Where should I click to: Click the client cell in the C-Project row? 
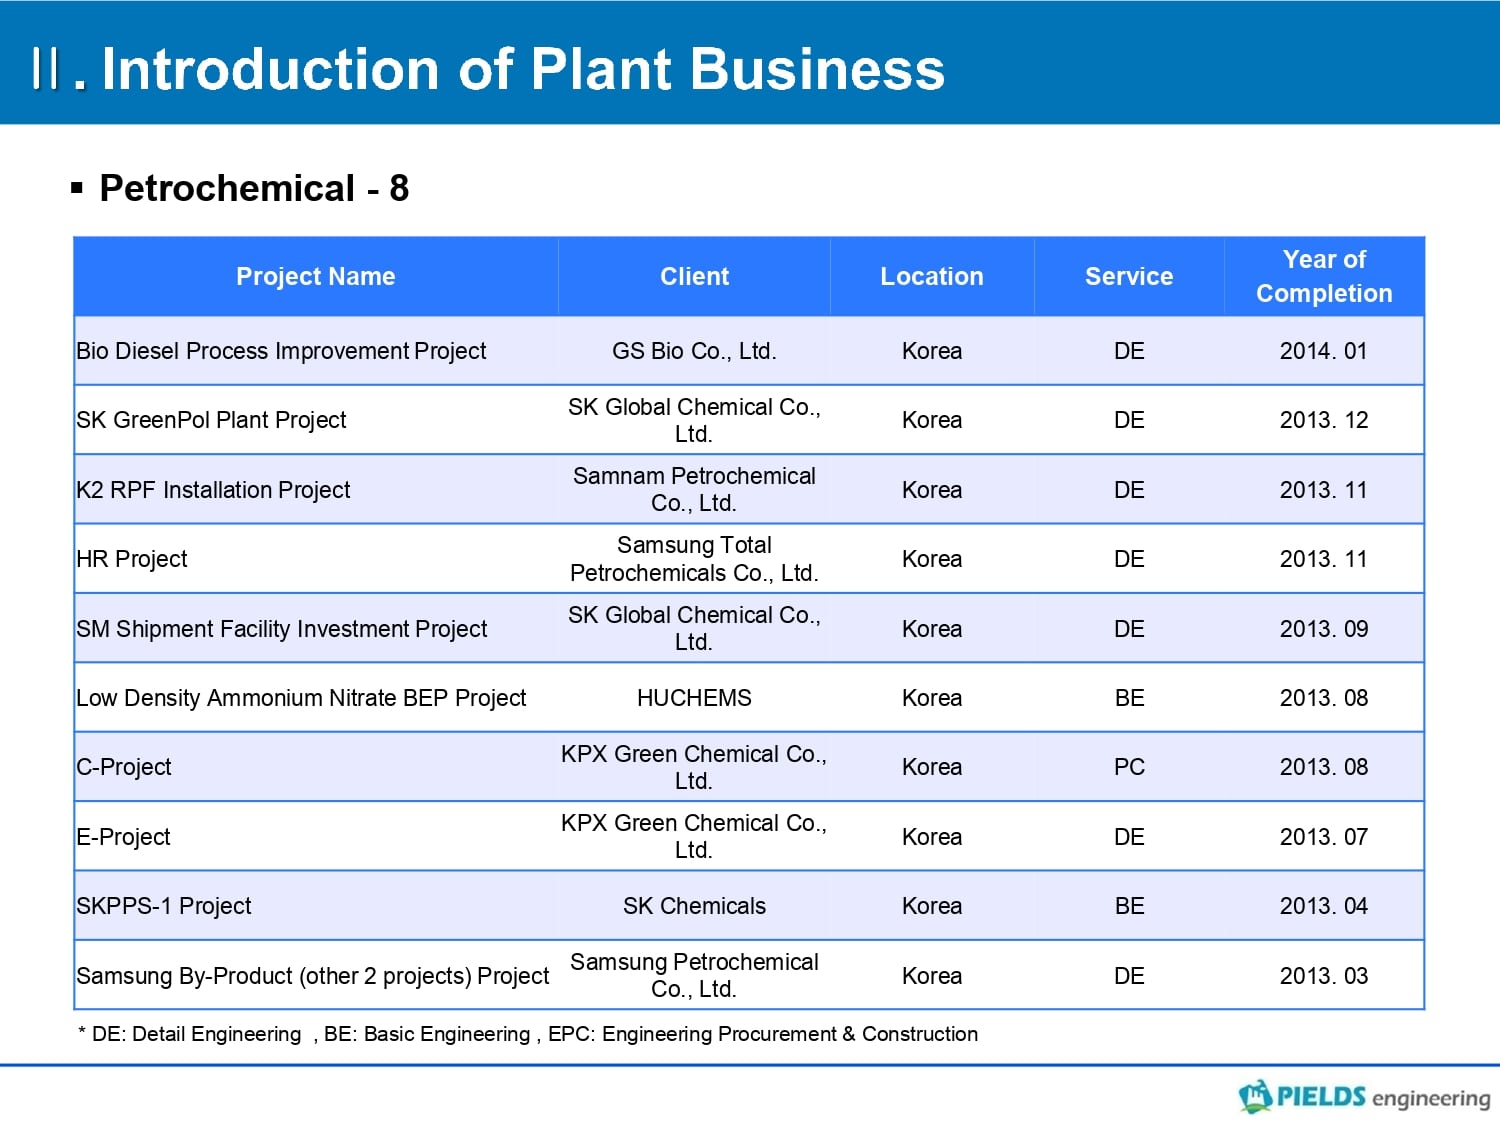coord(694,767)
